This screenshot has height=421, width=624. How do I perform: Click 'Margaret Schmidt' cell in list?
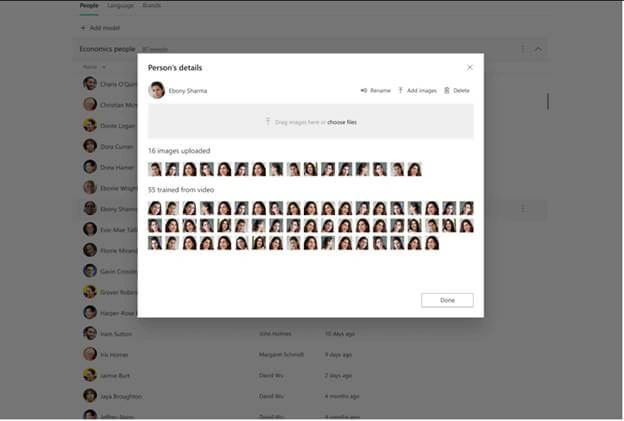click(281, 354)
